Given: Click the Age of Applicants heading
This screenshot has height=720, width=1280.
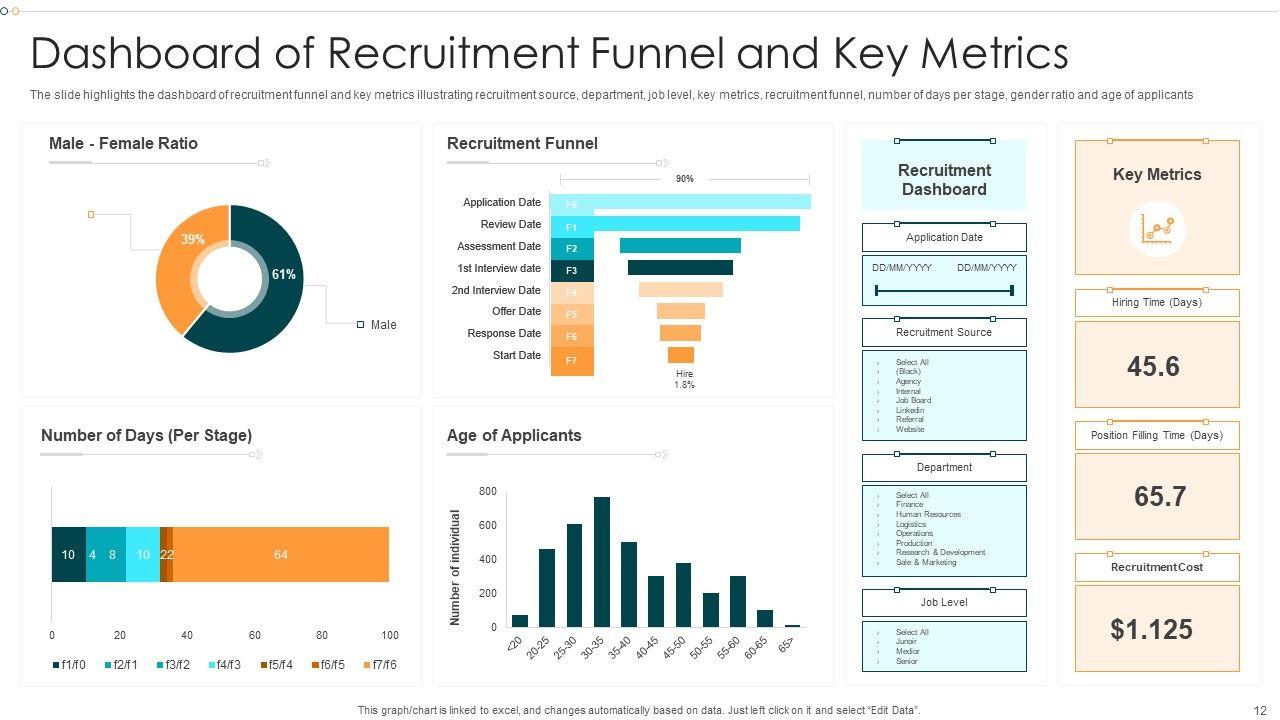Looking at the screenshot, I should point(514,435).
